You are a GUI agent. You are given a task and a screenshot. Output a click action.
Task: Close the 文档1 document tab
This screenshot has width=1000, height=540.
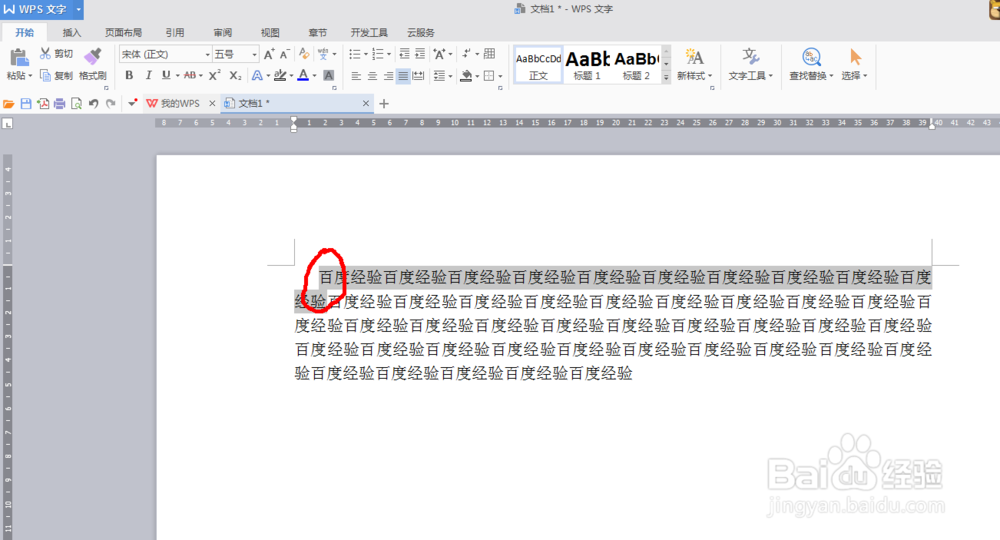tap(365, 103)
